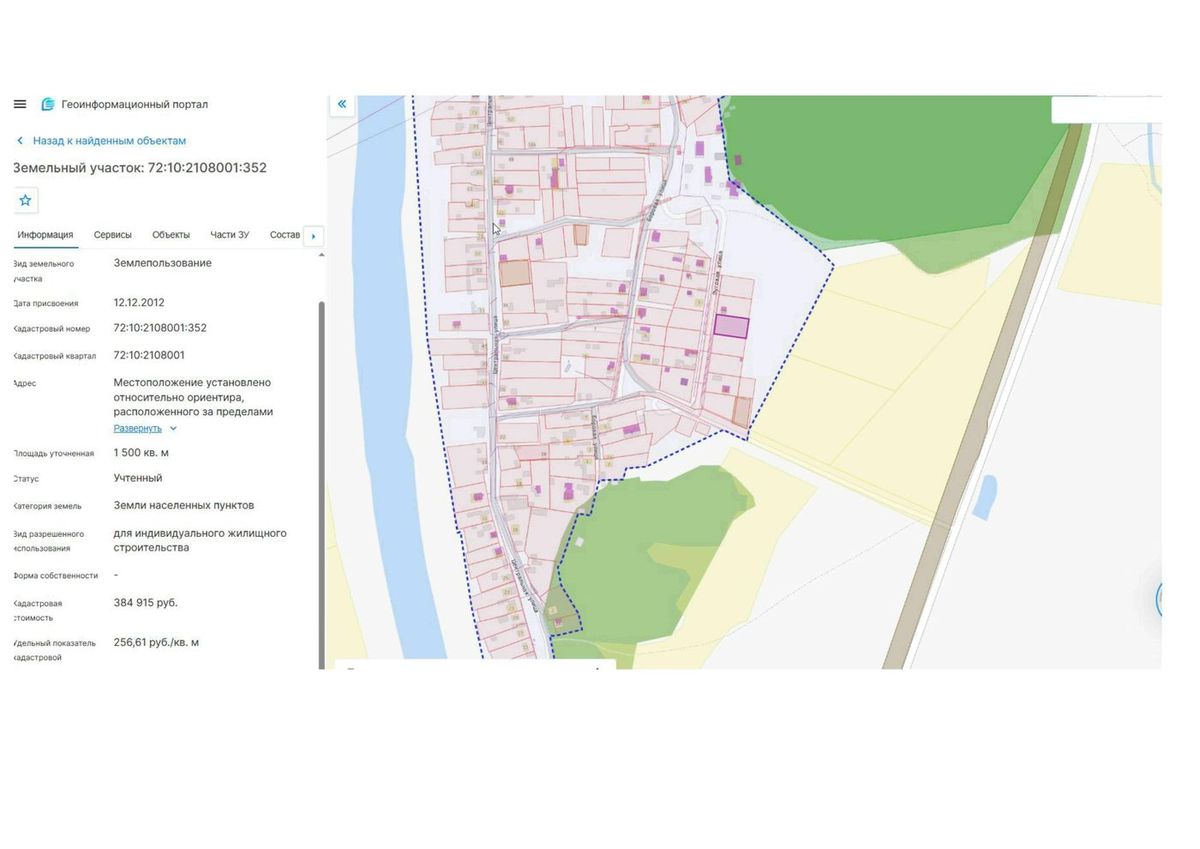Viewport: 1200px width, 849px height.
Task: Add the land plot to favorites with the star
Action: point(25,200)
